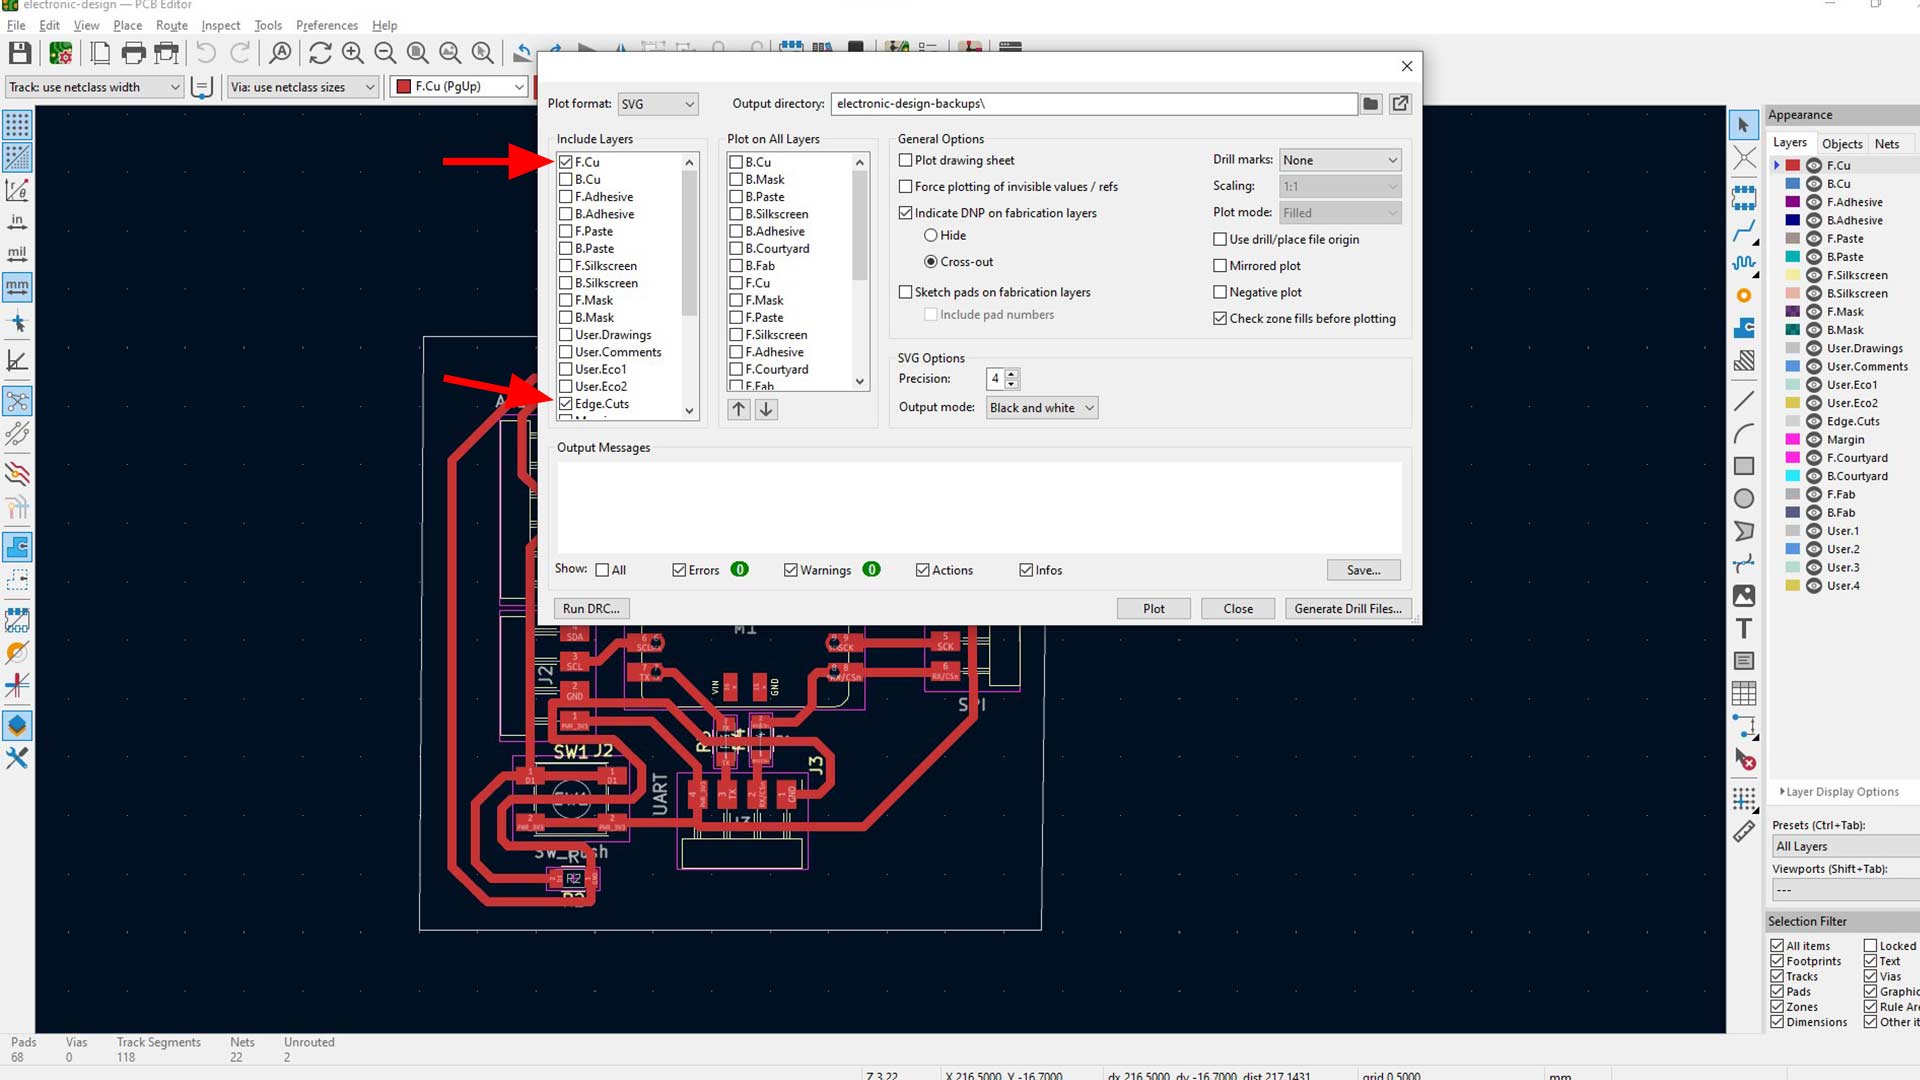Select millimeters unit icon
This screenshot has width=1920, height=1080.
pyautogui.click(x=17, y=287)
